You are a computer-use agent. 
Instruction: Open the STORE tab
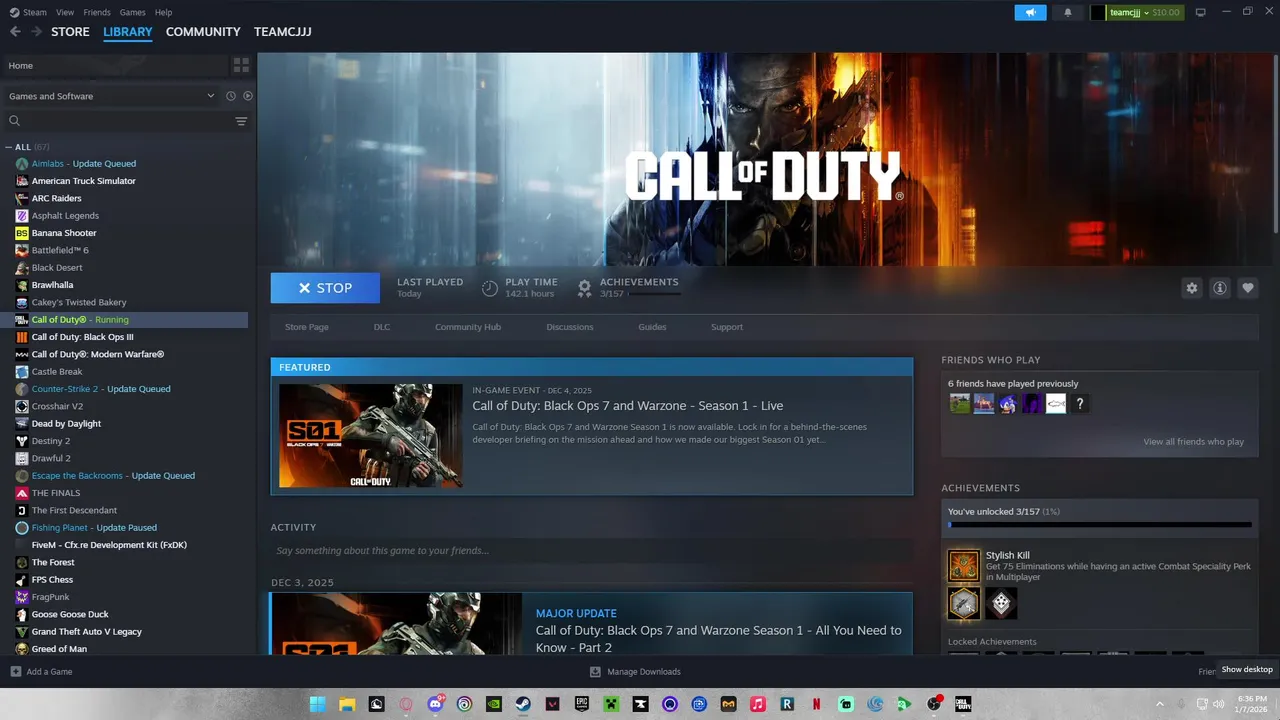click(x=70, y=32)
